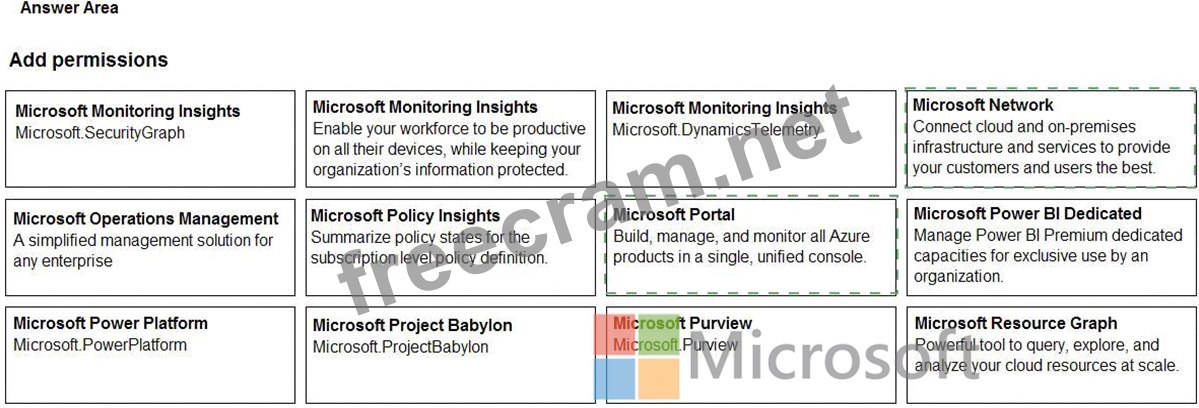Click the Microsoft Power Platform title
The width and height of the screenshot is (1199, 408).
tap(111, 323)
